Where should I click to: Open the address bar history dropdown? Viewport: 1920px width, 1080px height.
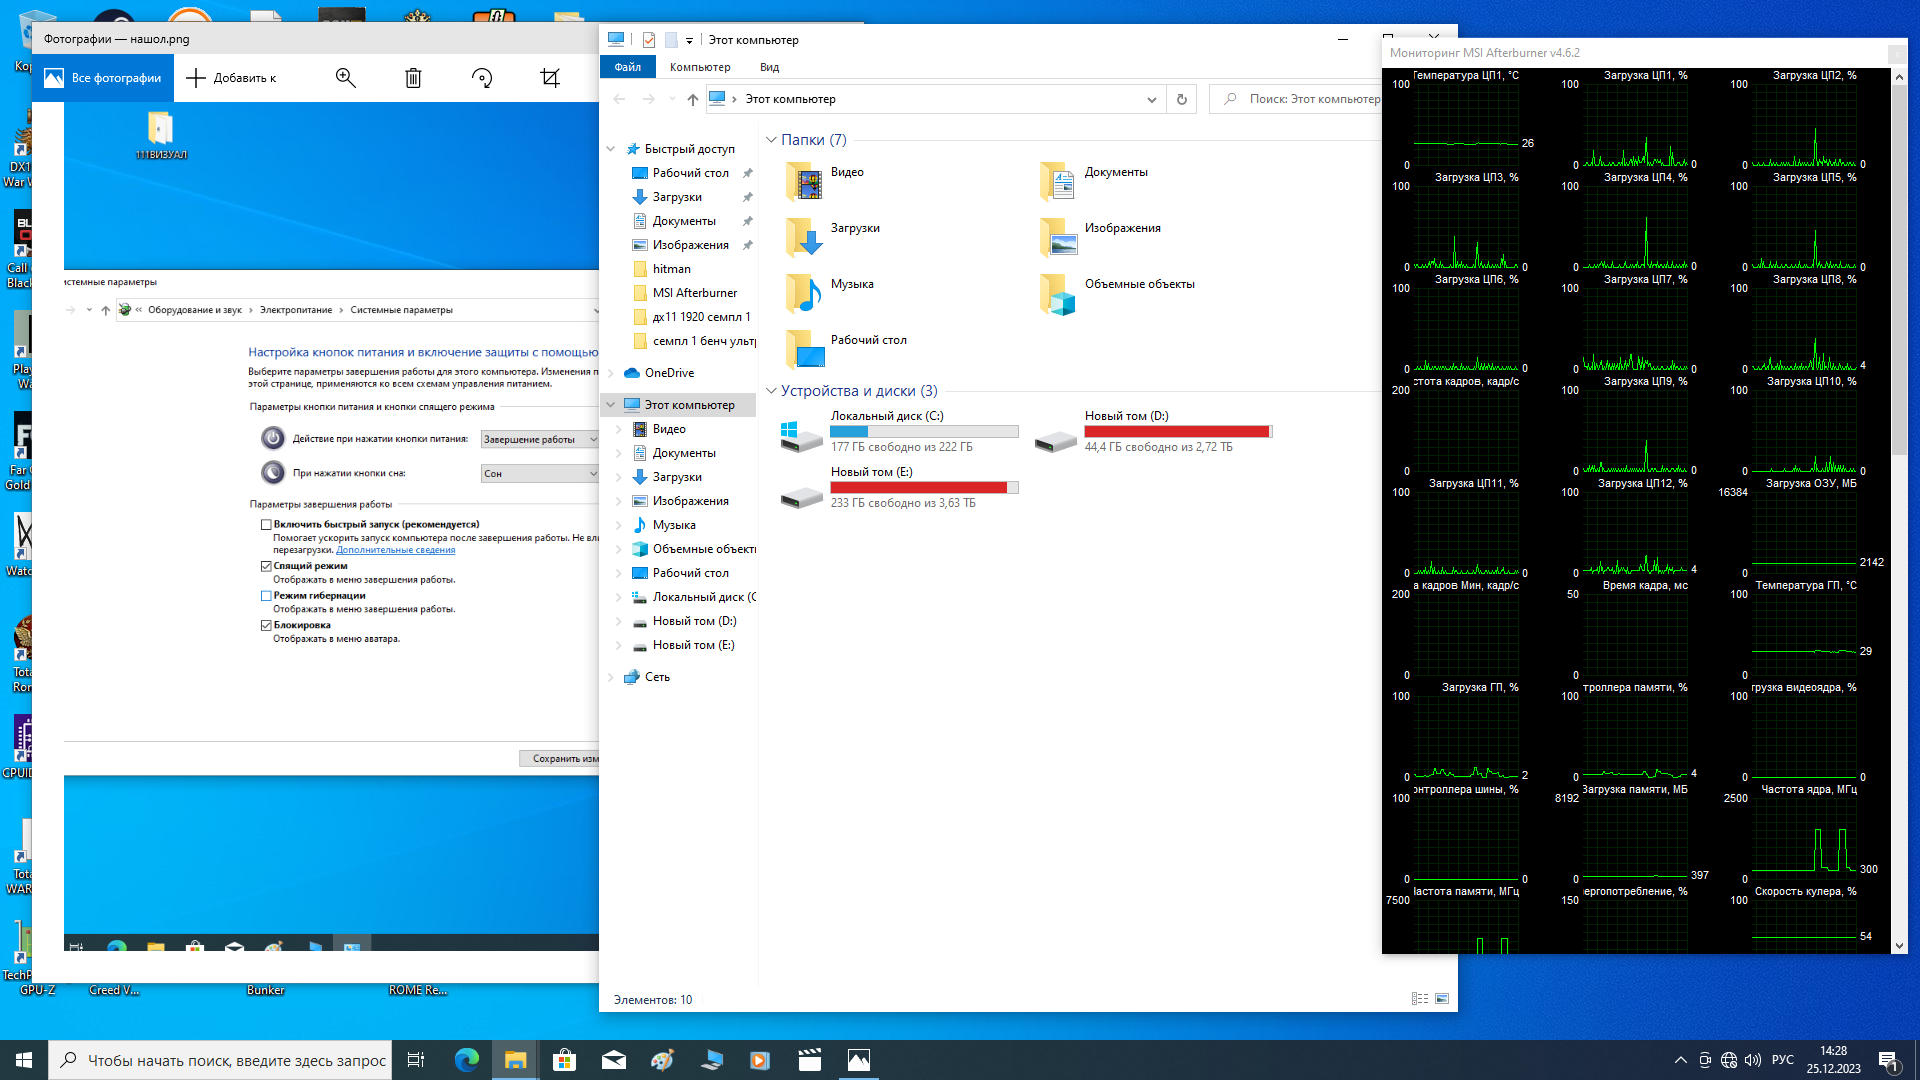[x=1151, y=99]
